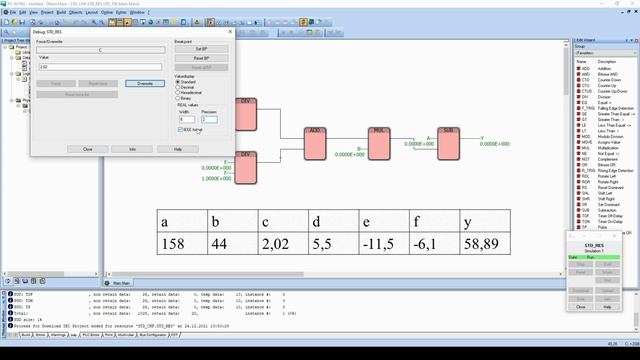Click the yellow warning triangle toolbar icon
The image size is (640, 360).
(x=197, y=22)
